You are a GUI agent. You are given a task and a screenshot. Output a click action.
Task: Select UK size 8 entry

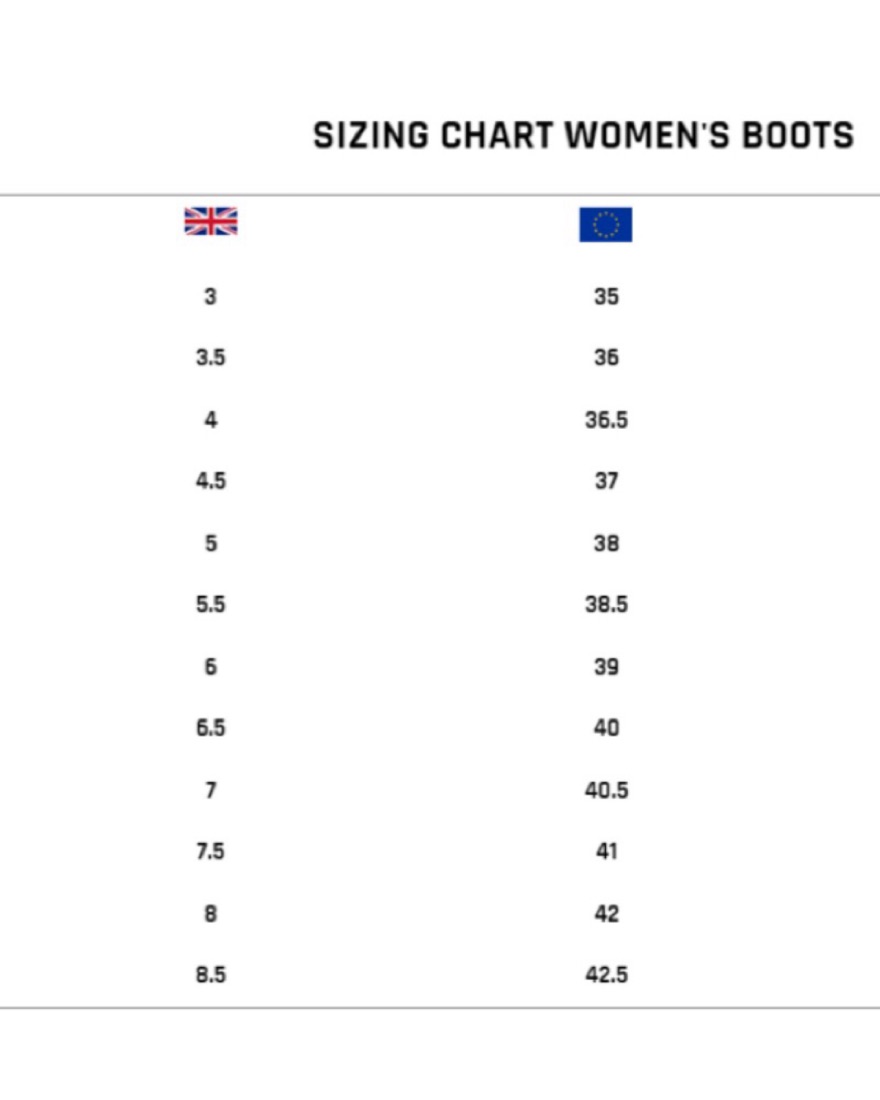[x=211, y=913]
